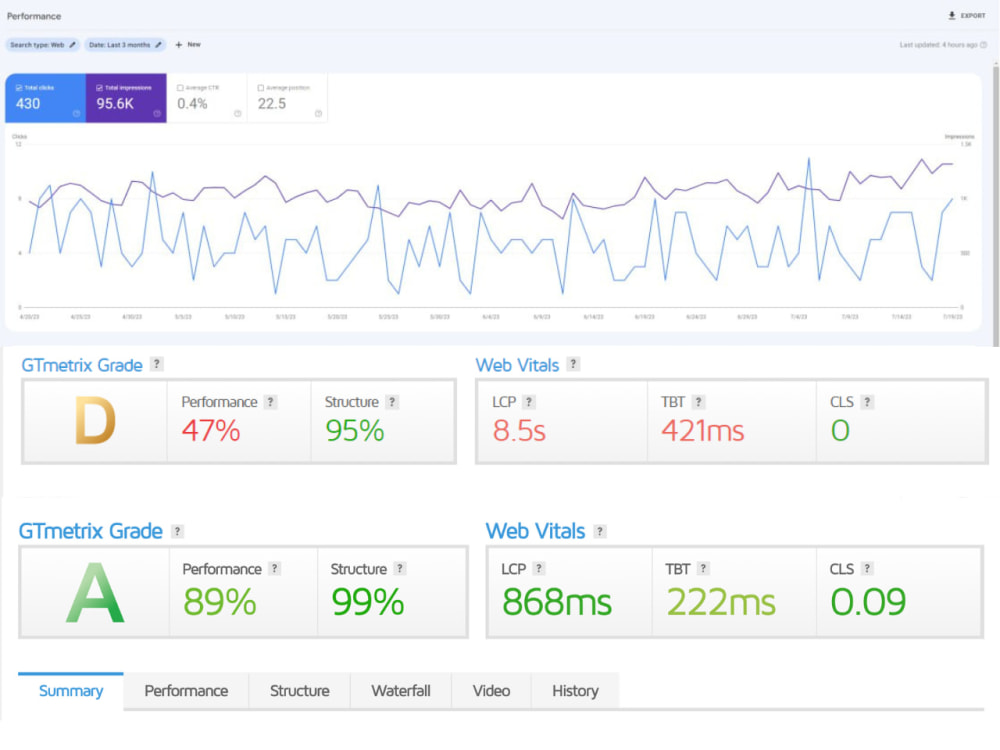Click the upper GTmetrix Grade heading
This screenshot has height=750, width=1000.
pyautogui.click(x=82, y=365)
